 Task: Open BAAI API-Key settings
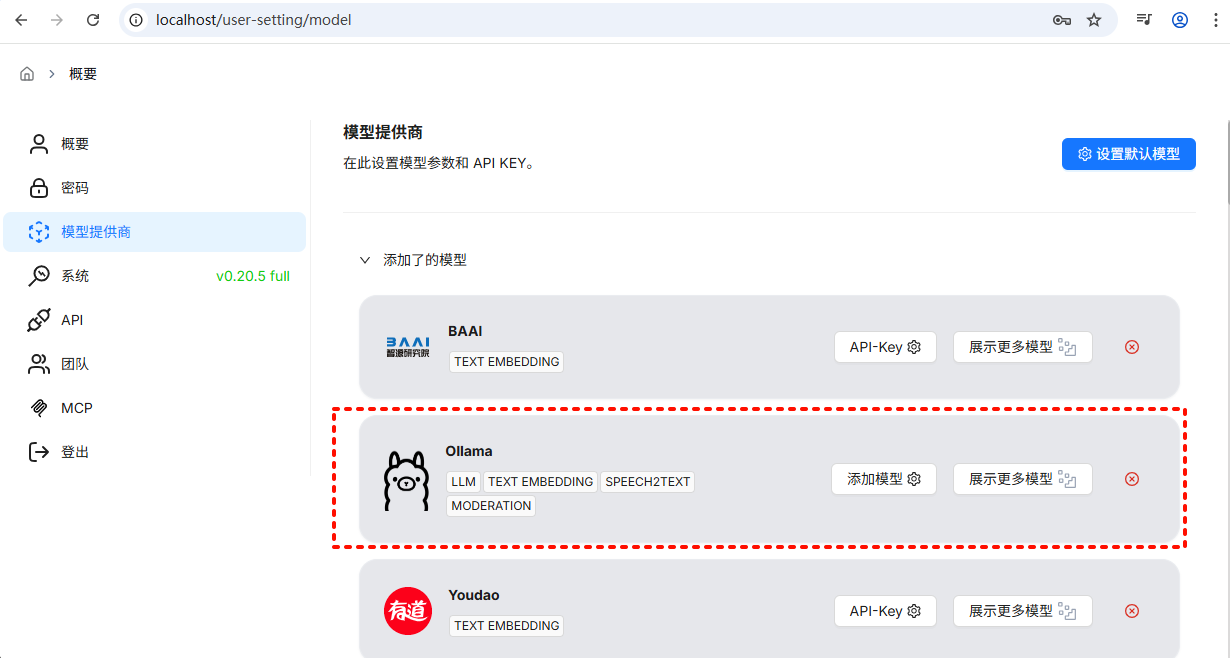pos(885,347)
